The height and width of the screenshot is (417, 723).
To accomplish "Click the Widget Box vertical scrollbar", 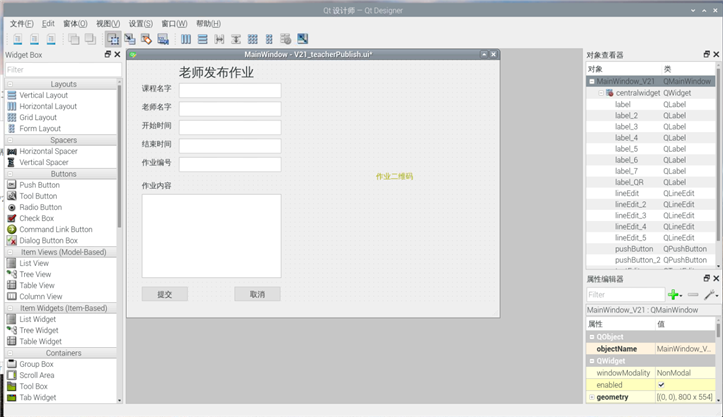I will click(119, 157).
